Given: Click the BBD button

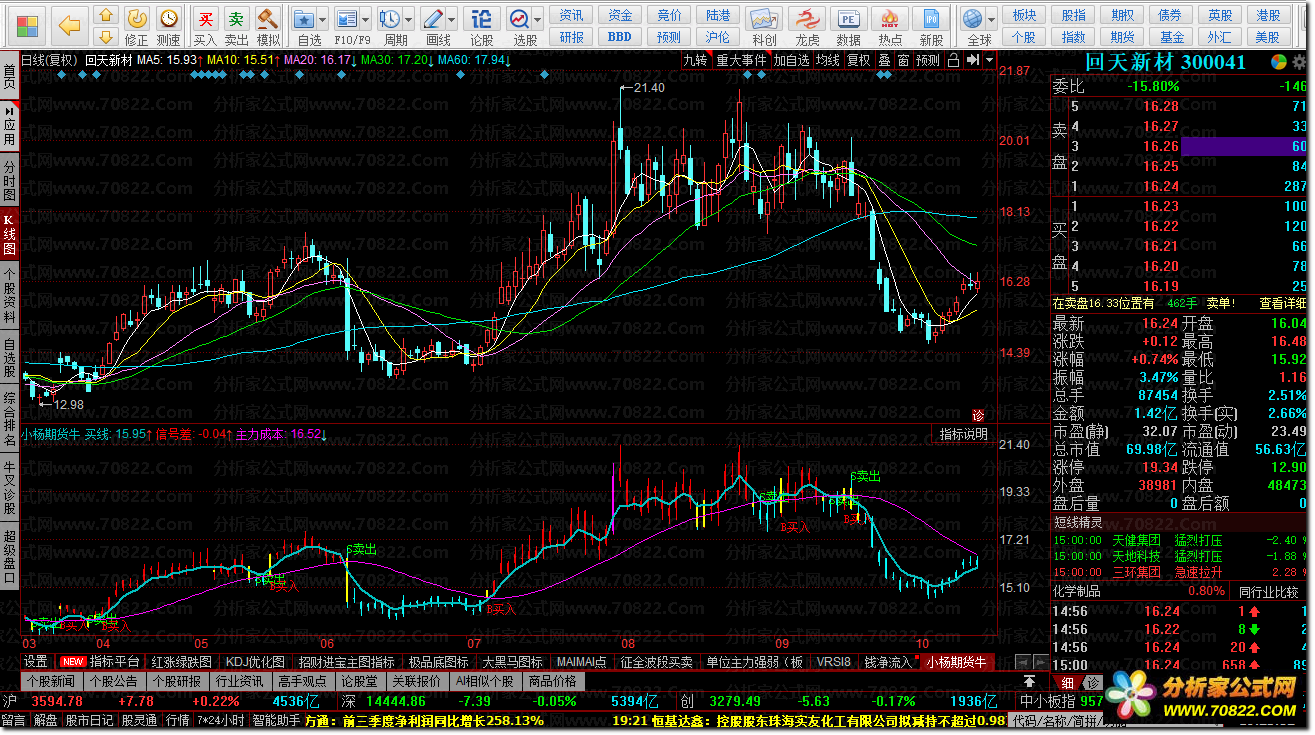Looking at the screenshot, I should click(x=620, y=37).
